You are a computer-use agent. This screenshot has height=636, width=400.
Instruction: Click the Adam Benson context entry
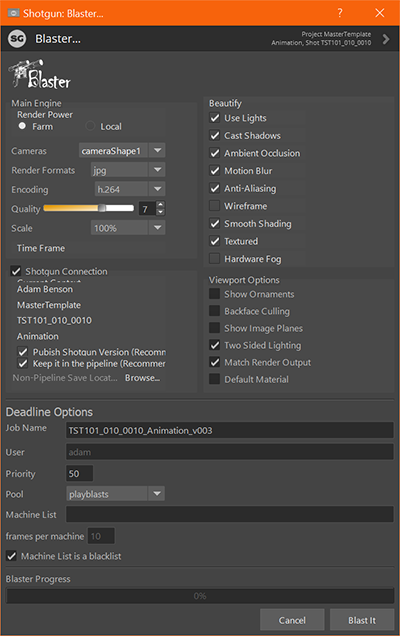pyautogui.click(x=45, y=289)
